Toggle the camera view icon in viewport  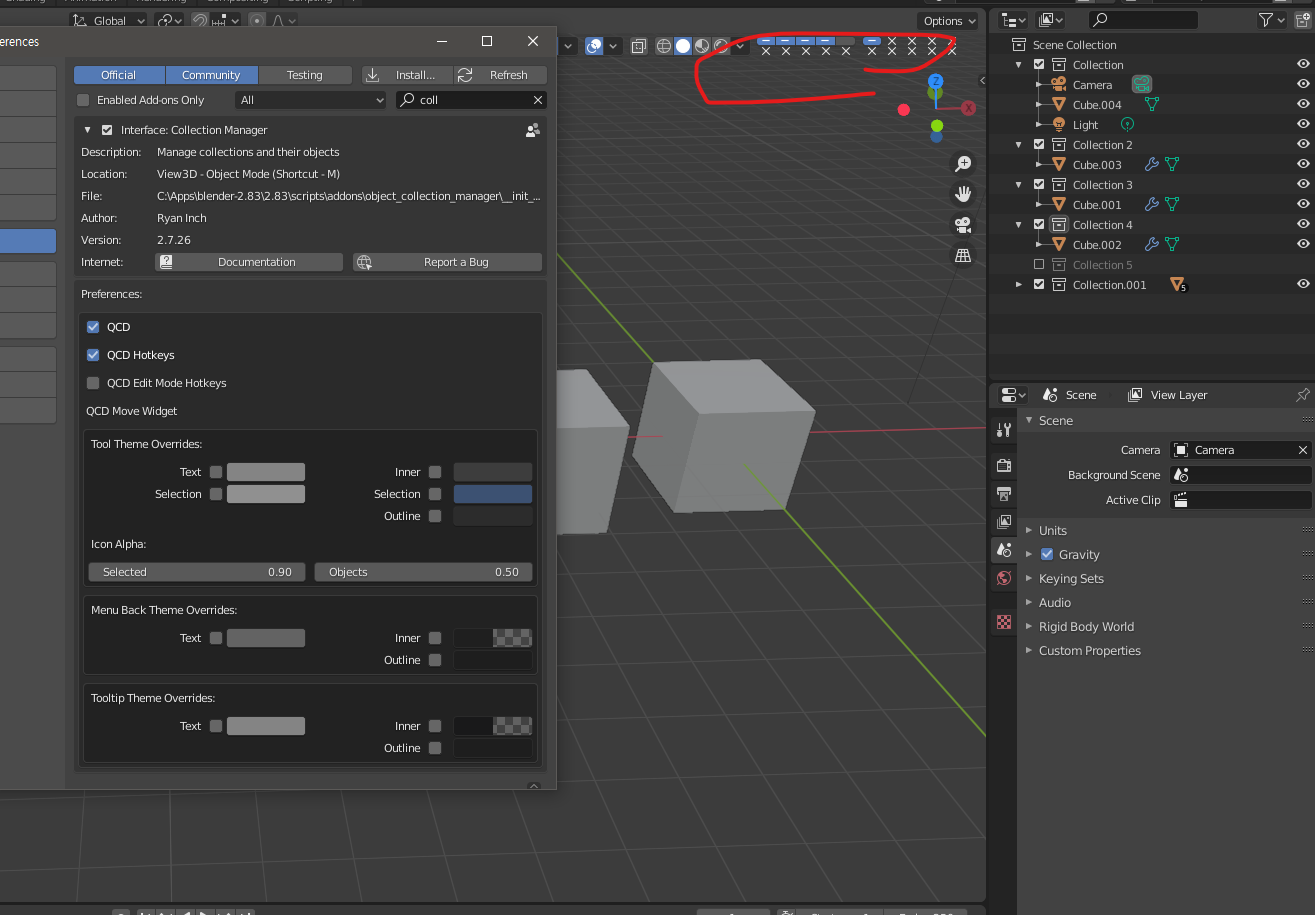click(963, 225)
